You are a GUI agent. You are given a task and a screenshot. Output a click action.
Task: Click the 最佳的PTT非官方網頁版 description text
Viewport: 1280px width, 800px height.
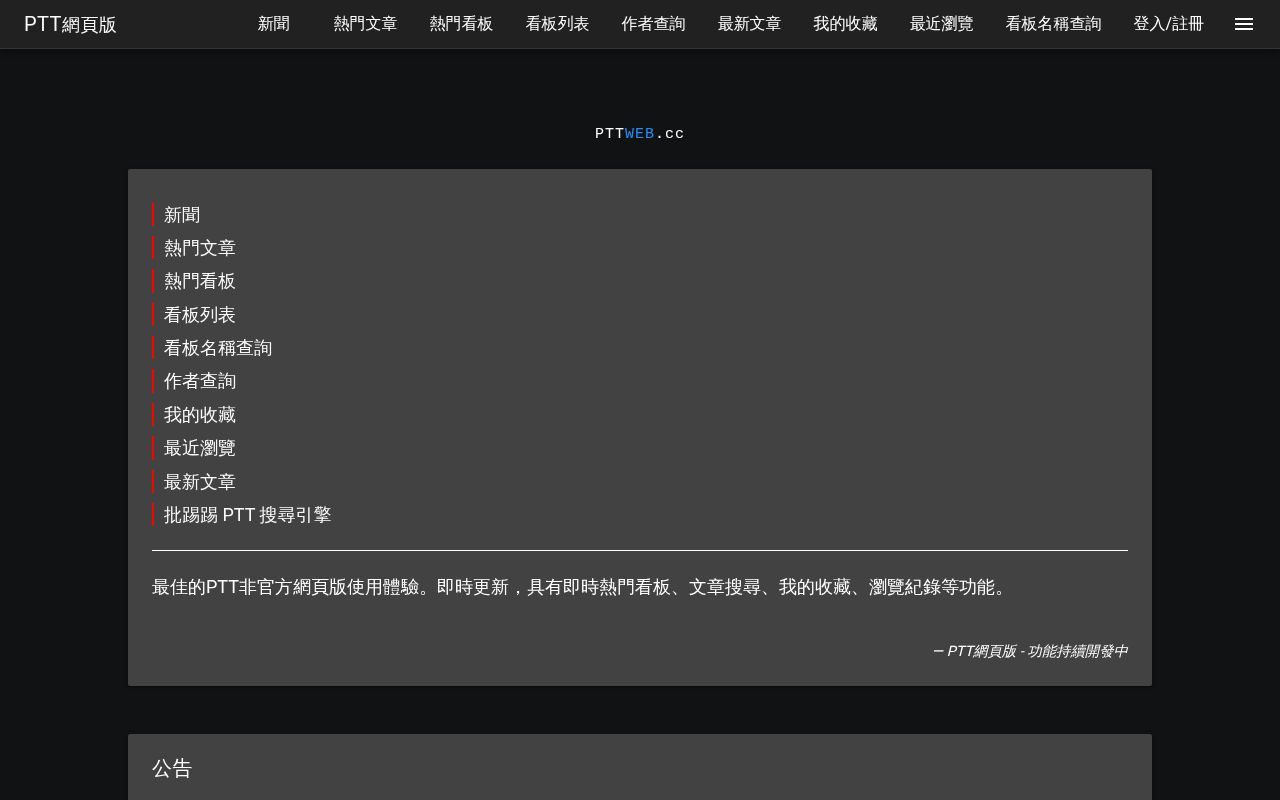tap(582, 587)
